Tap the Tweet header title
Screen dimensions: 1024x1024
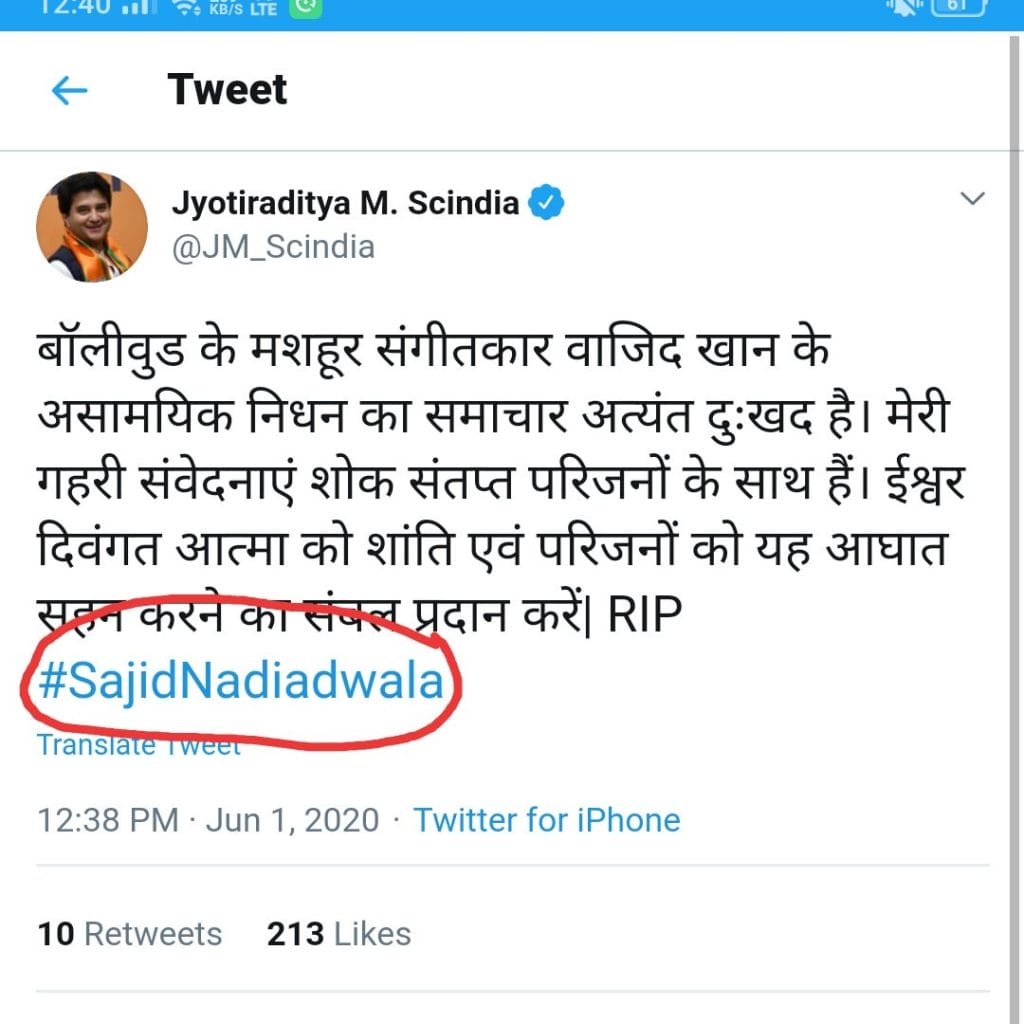pyautogui.click(x=228, y=90)
